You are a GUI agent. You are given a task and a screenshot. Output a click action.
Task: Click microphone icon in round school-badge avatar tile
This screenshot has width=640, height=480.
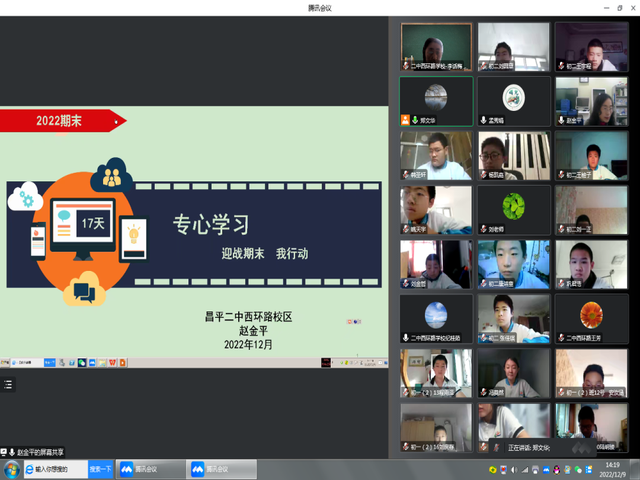click(x=484, y=120)
